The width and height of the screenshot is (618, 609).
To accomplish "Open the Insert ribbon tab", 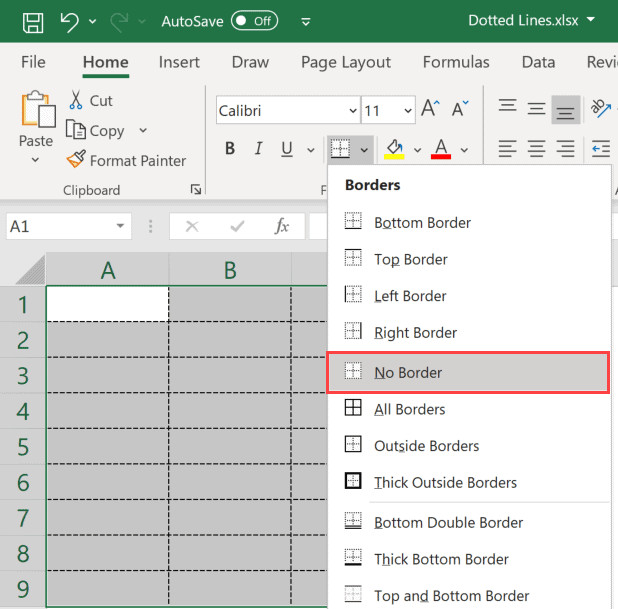I will click(x=179, y=62).
